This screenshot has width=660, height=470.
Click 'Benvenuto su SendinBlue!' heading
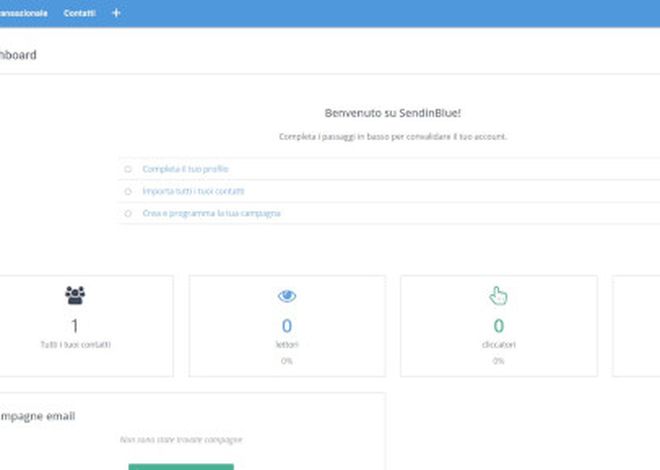(393, 113)
